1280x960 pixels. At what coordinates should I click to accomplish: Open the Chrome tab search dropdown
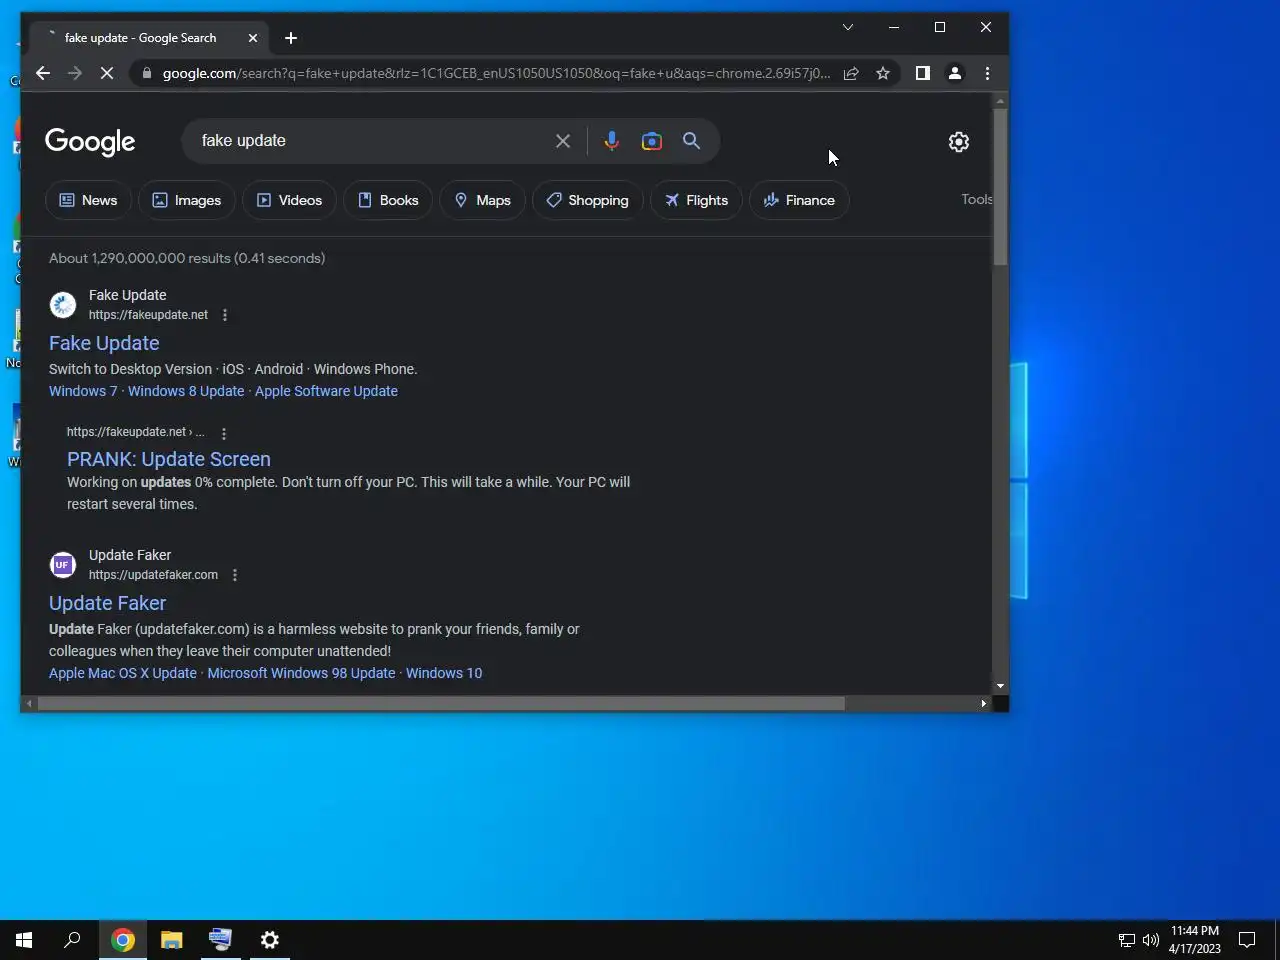(x=848, y=27)
